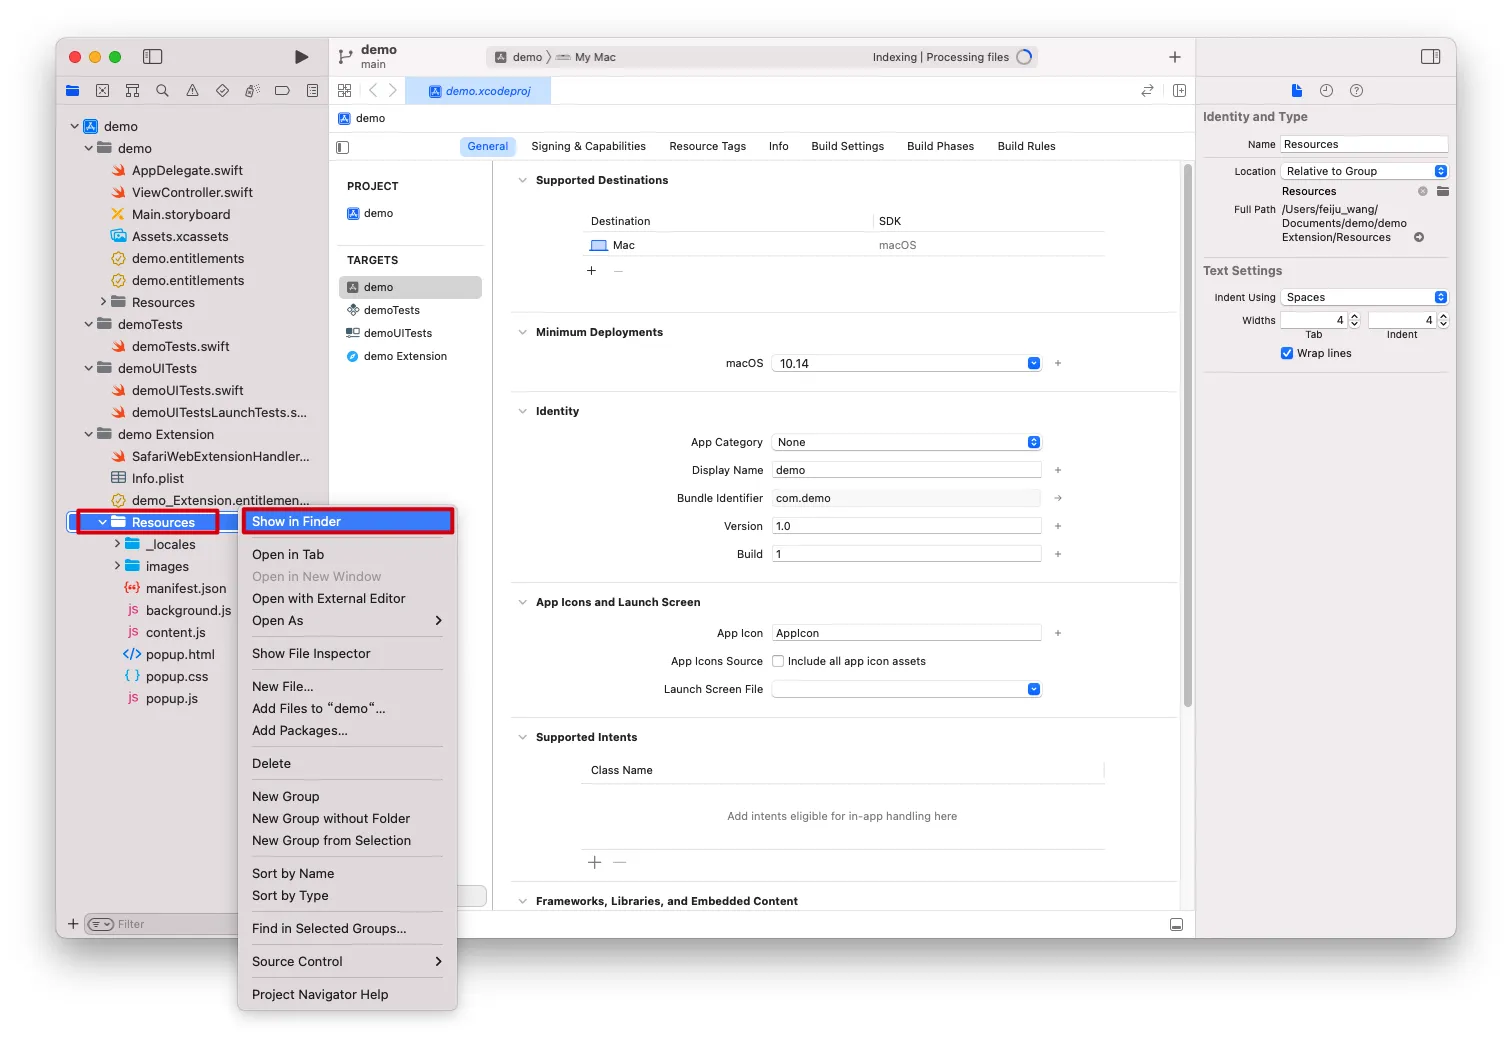Open the Find navigator magnifier icon
Image resolution: width=1512 pixels, height=1037 pixels.
click(x=162, y=91)
